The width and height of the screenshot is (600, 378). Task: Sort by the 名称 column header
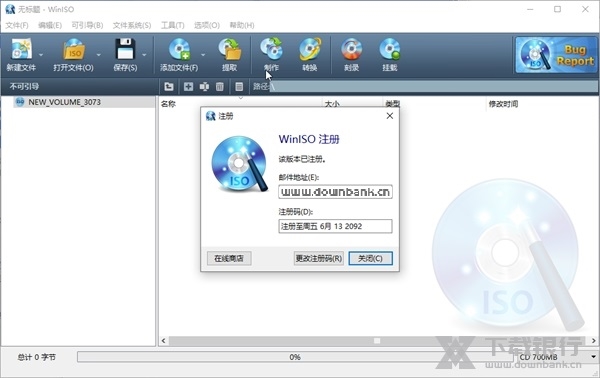coord(168,104)
